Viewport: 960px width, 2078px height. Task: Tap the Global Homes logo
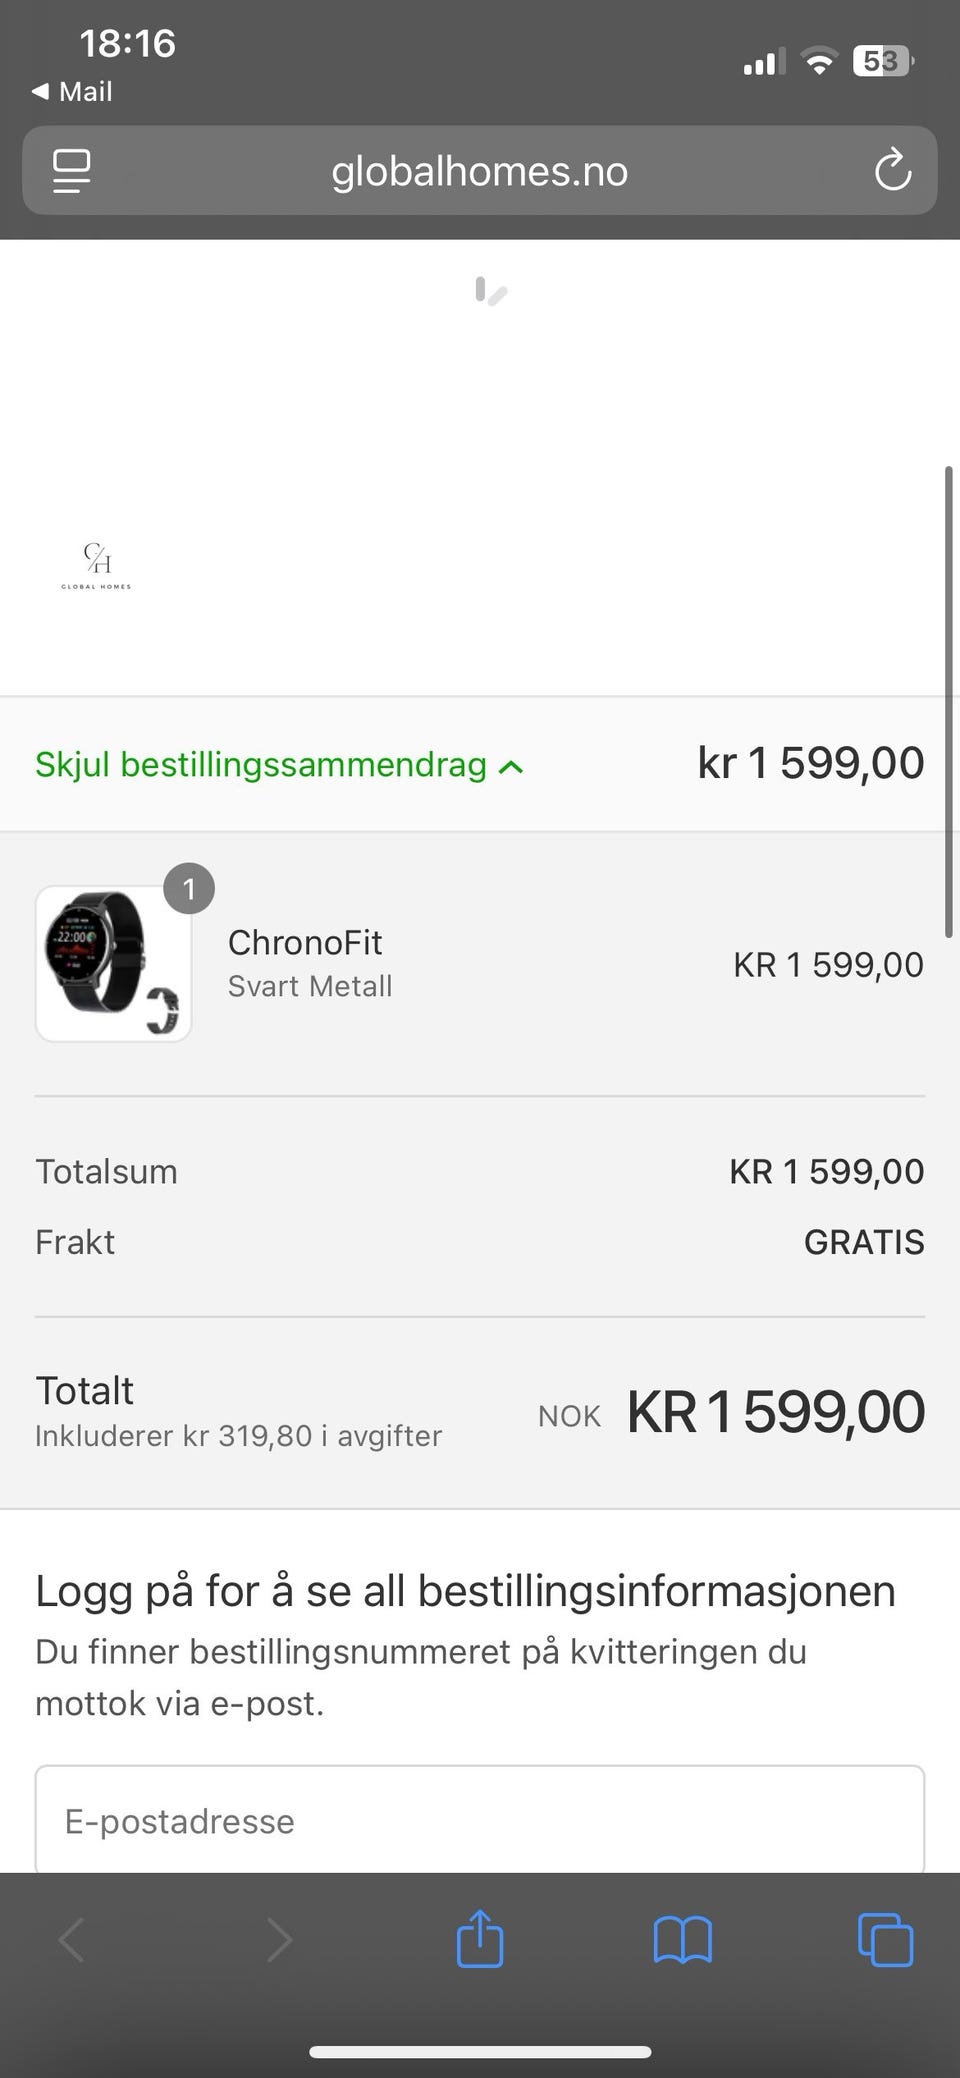click(x=96, y=566)
